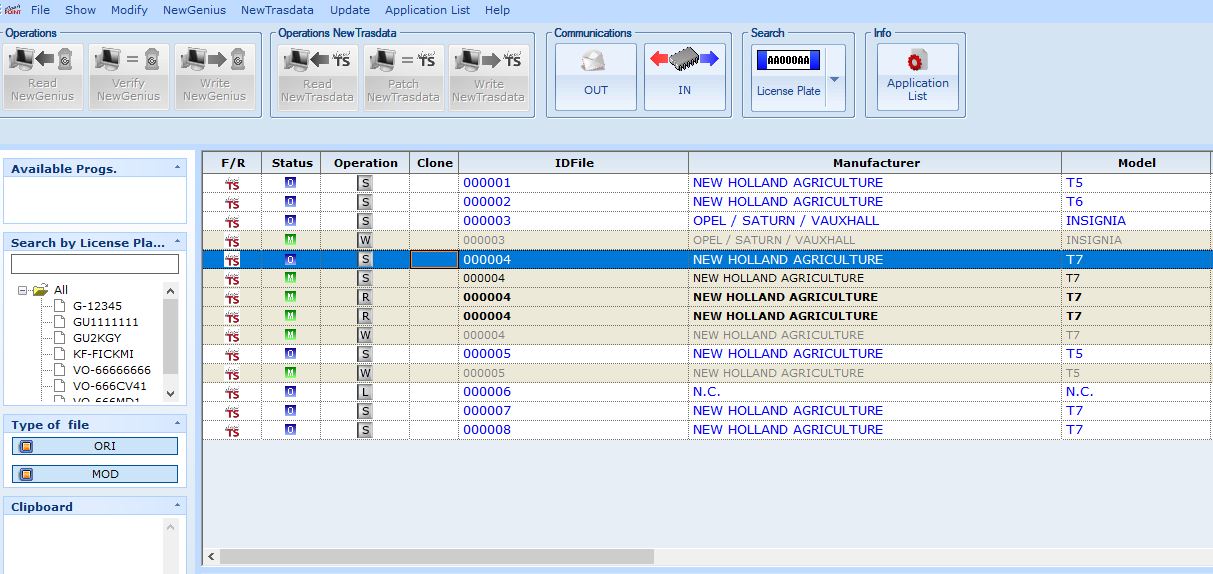
Task: Collapse the Type of file panel
Action: click(177, 425)
